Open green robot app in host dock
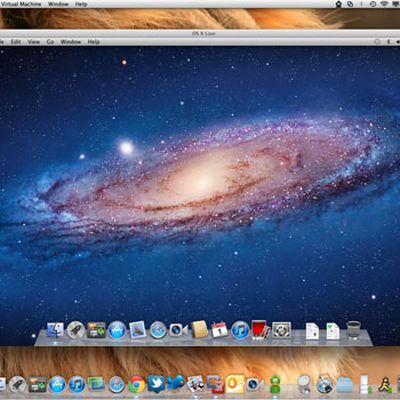This screenshot has width=400, height=400. point(275,384)
